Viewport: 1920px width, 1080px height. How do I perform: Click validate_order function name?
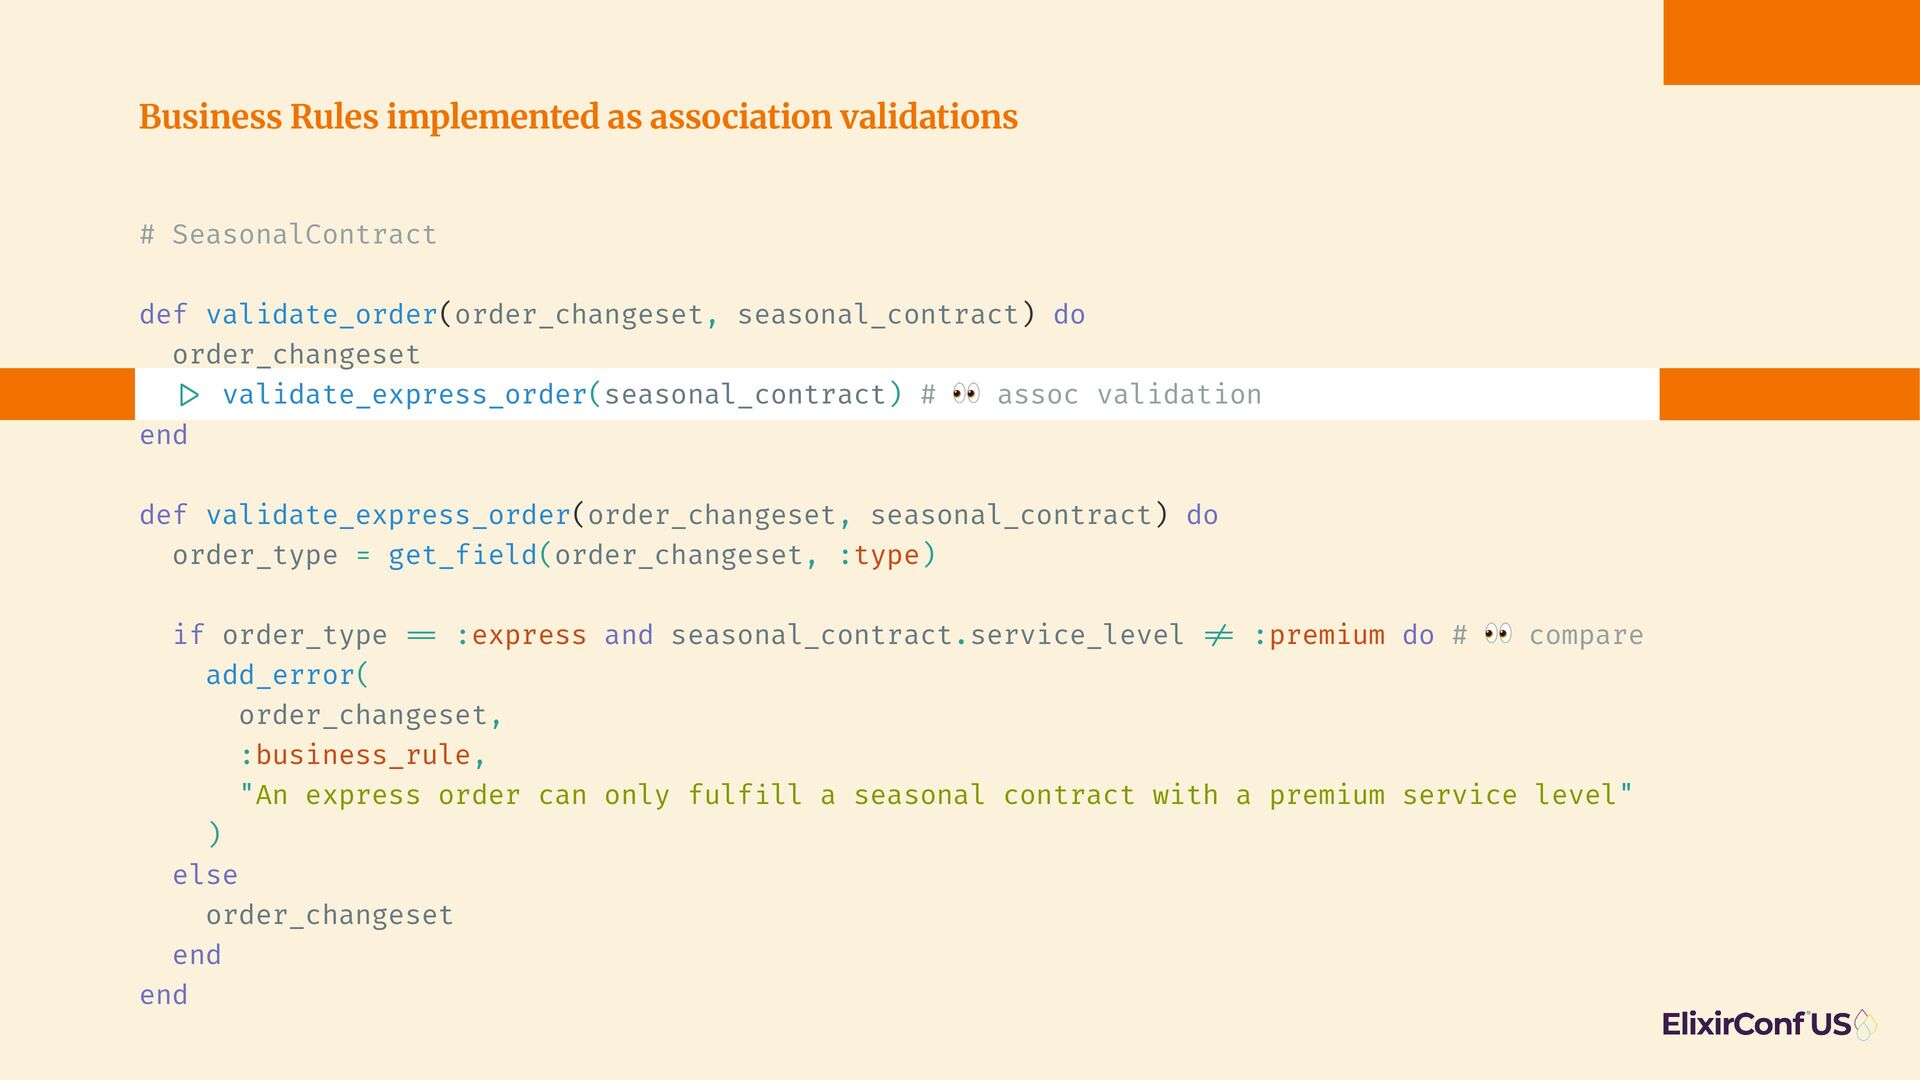pos(322,315)
